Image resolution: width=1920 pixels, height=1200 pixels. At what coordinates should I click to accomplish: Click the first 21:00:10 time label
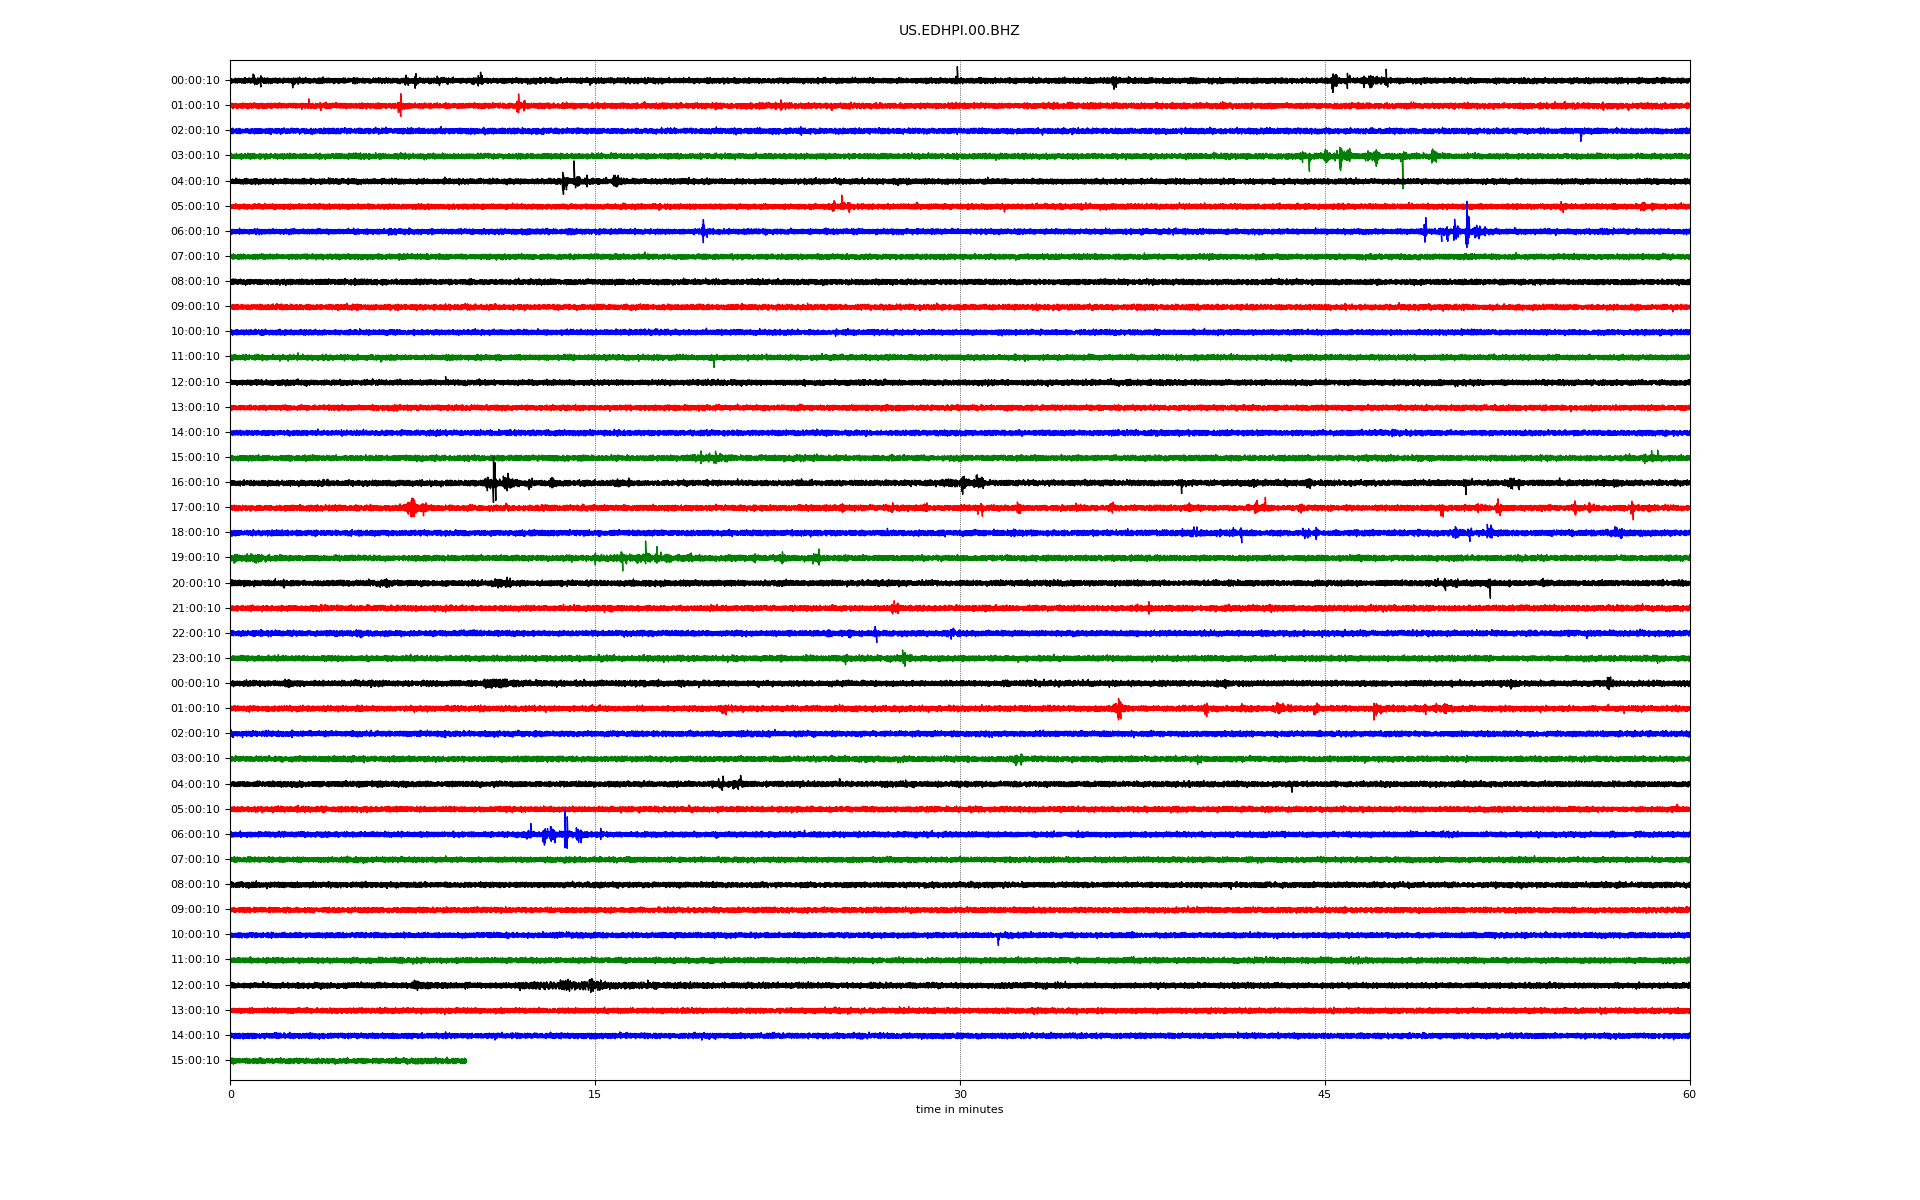[195, 609]
